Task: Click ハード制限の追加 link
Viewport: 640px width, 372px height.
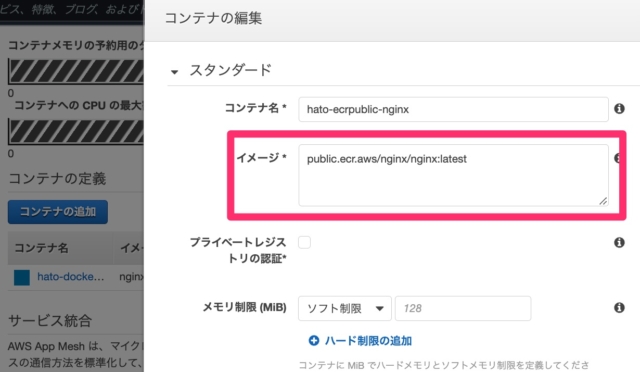Action: pyautogui.click(x=368, y=341)
